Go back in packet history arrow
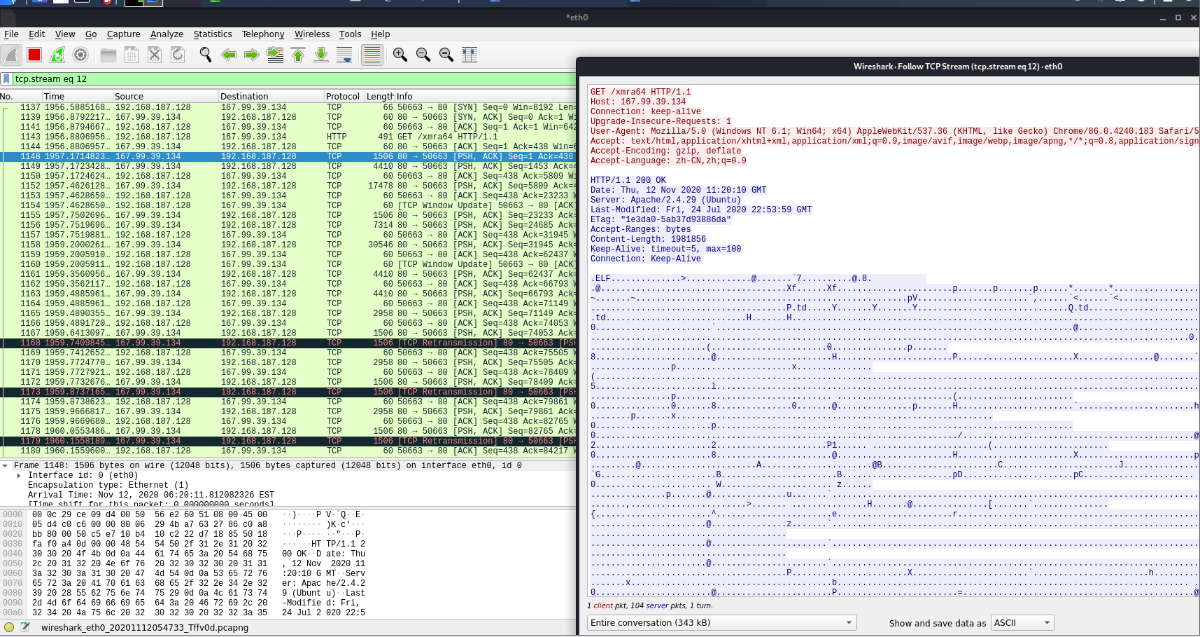 pyautogui.click(x=228, y=54)
